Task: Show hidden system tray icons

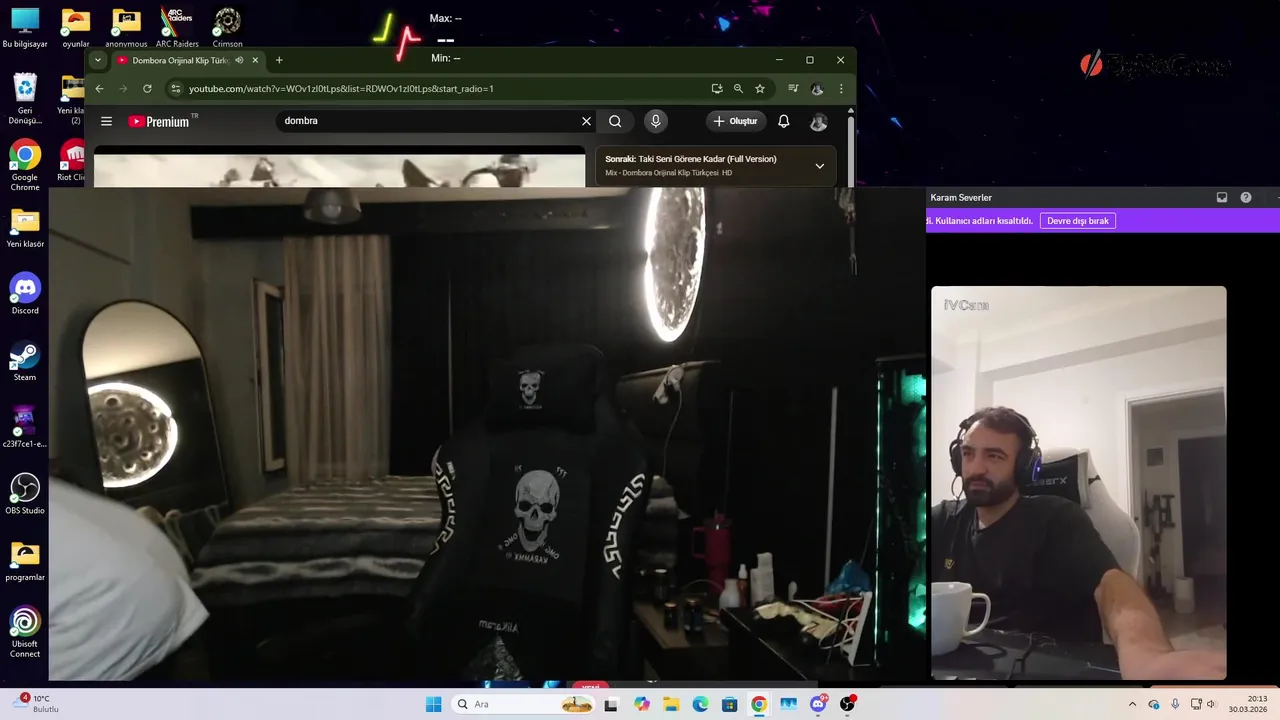Action: point(1132,704)
